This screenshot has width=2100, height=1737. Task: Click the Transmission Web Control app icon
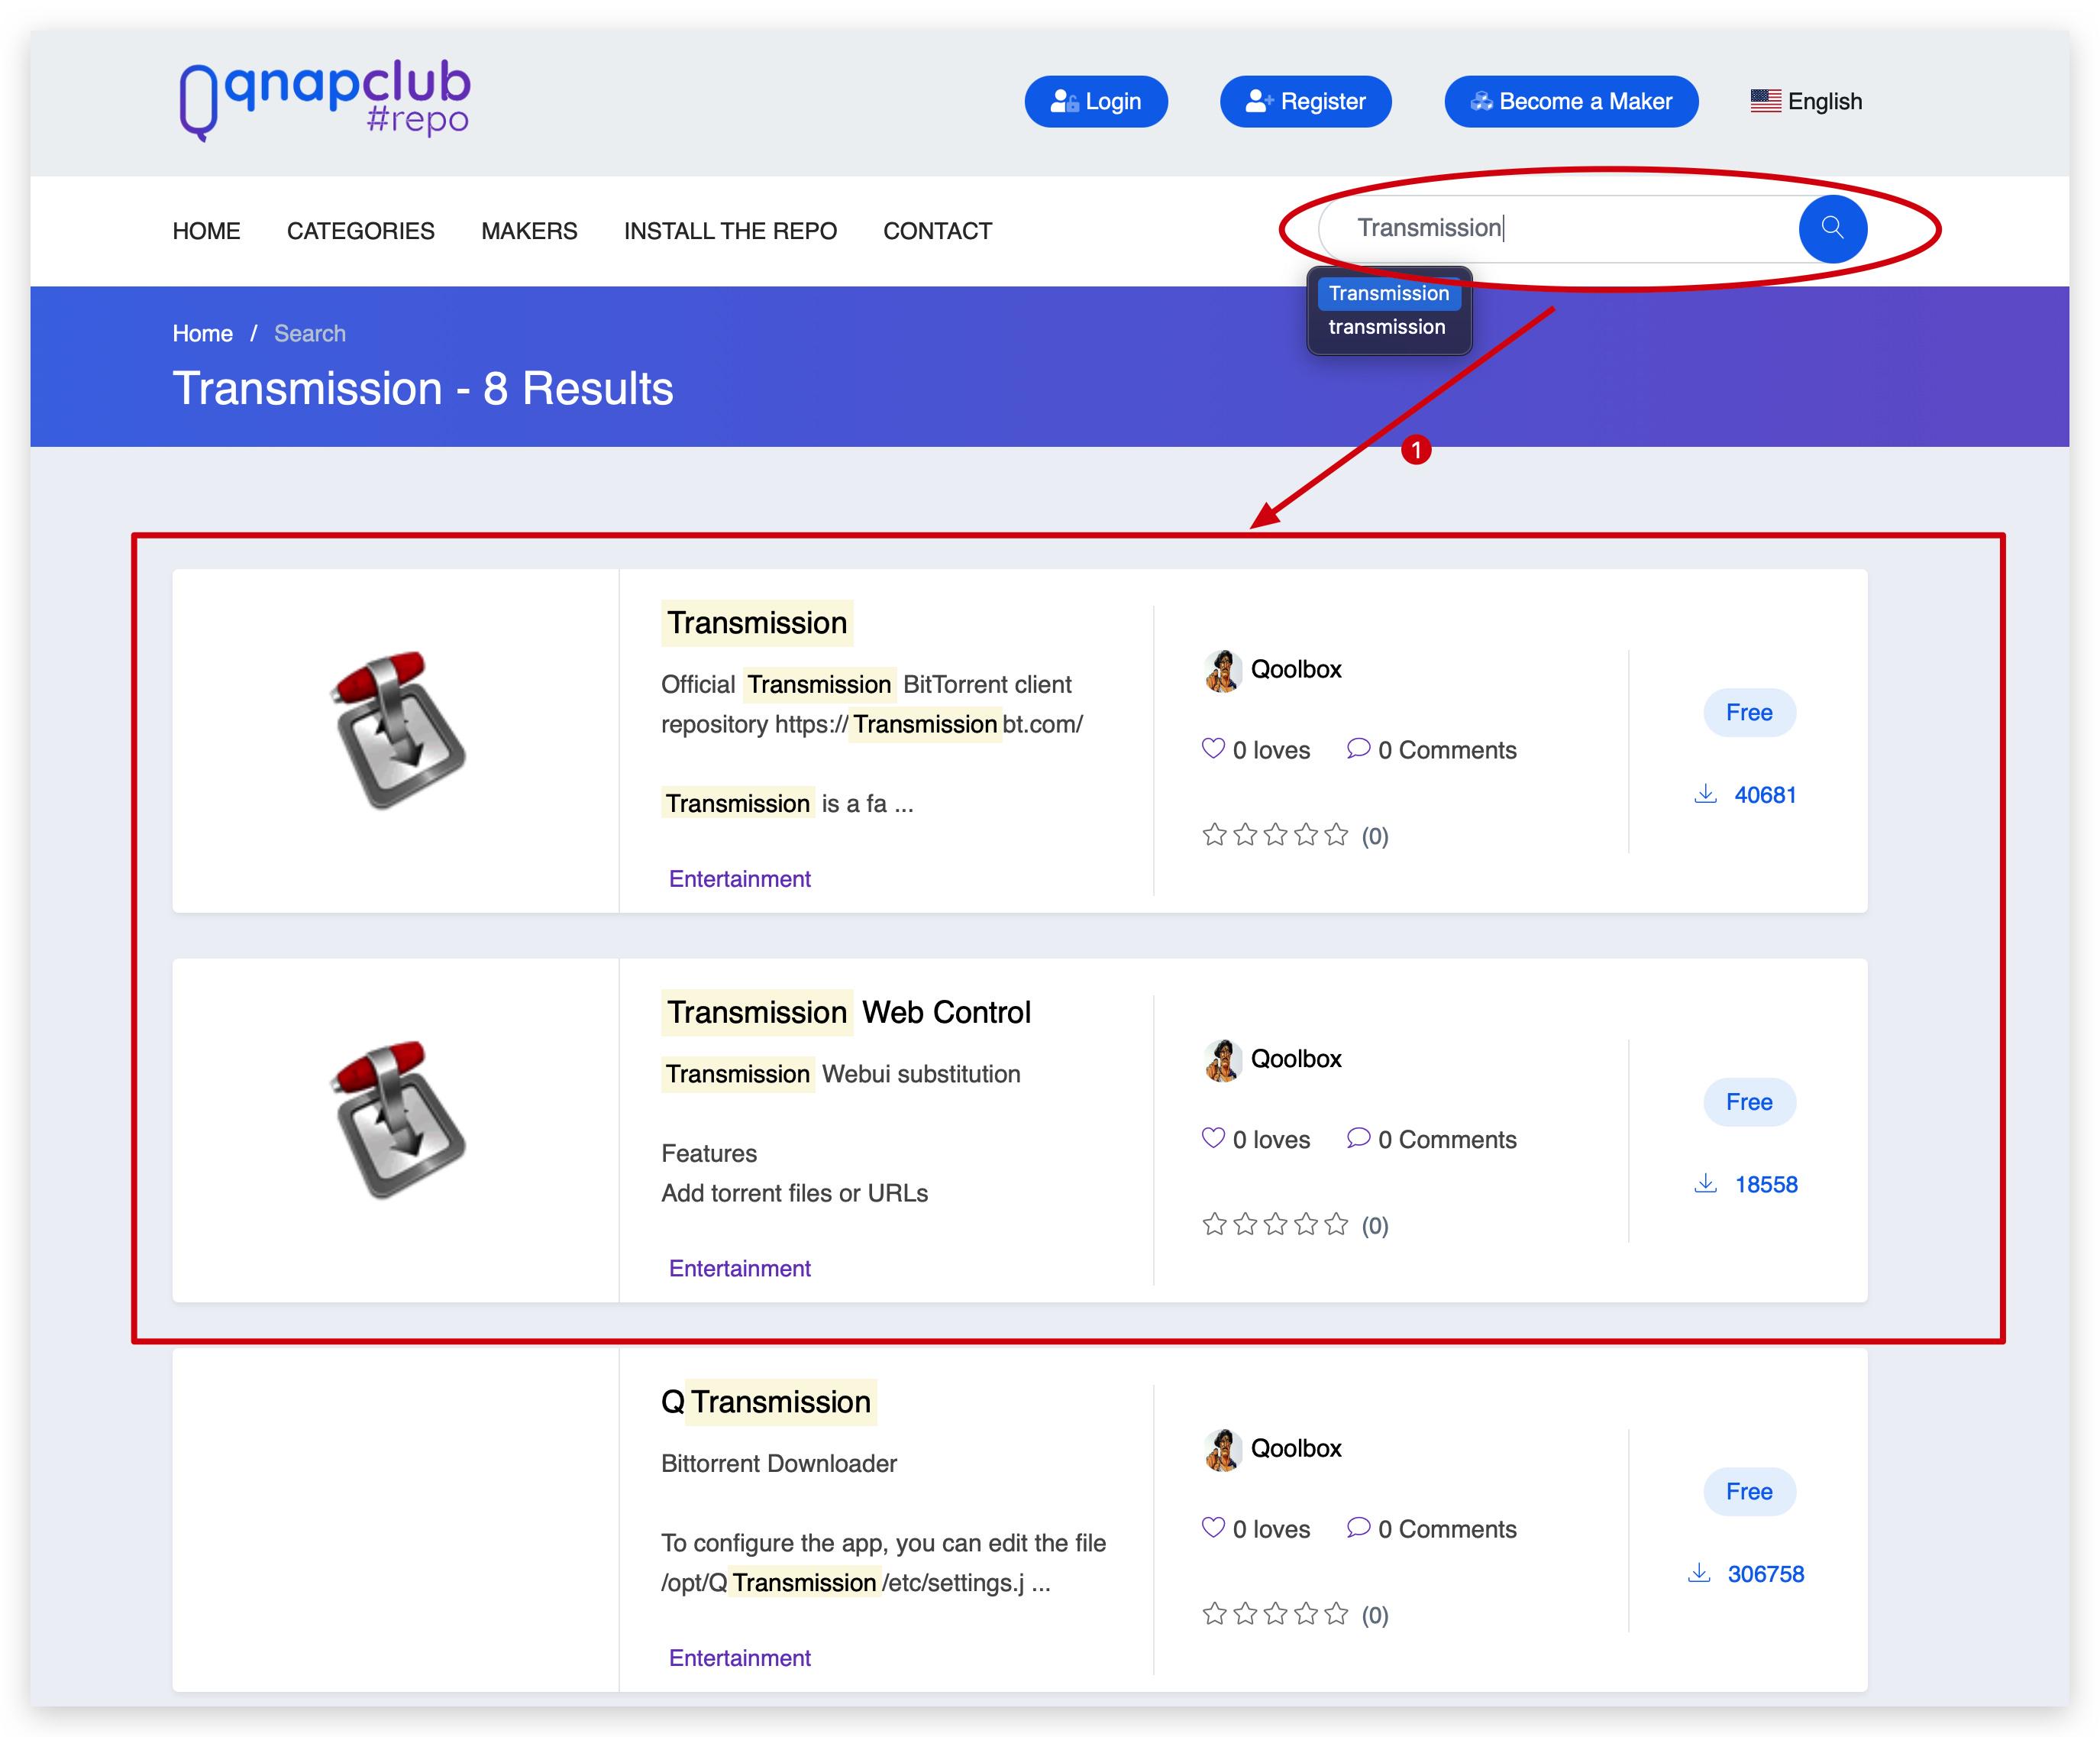click(397, 1120)
